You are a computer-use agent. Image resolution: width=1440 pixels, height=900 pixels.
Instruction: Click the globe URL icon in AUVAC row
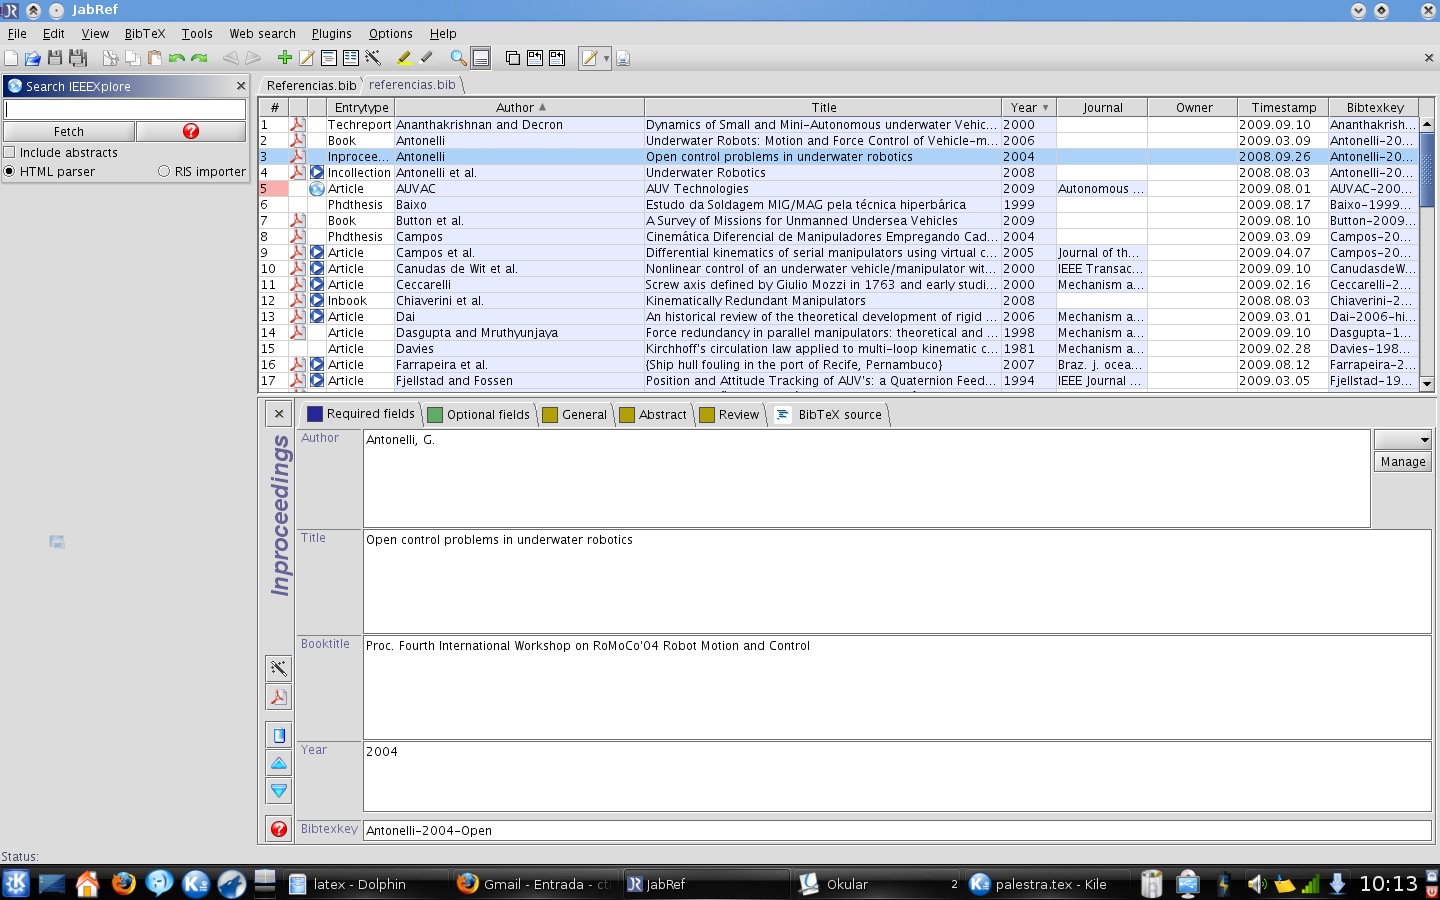coord(317,189)
